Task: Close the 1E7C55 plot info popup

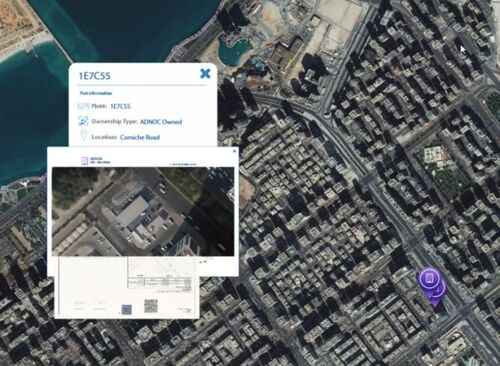Action: pyautogui.click(x=205, y=74)
